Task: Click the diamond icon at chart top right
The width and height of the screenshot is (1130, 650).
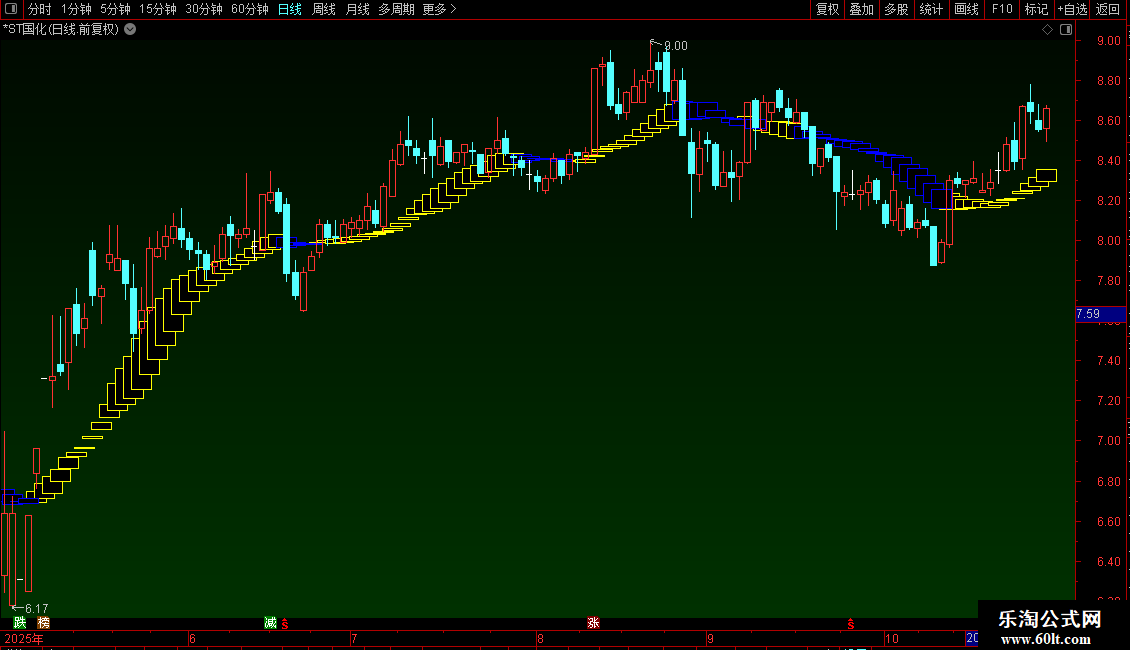Action: 1048,30
